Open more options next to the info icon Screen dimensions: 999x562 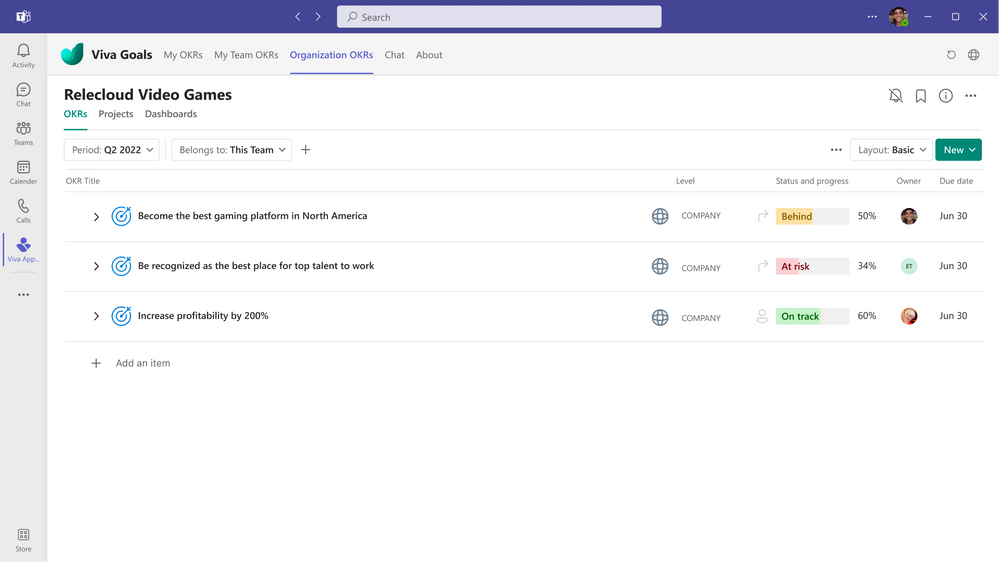click(x=971, y=96)
